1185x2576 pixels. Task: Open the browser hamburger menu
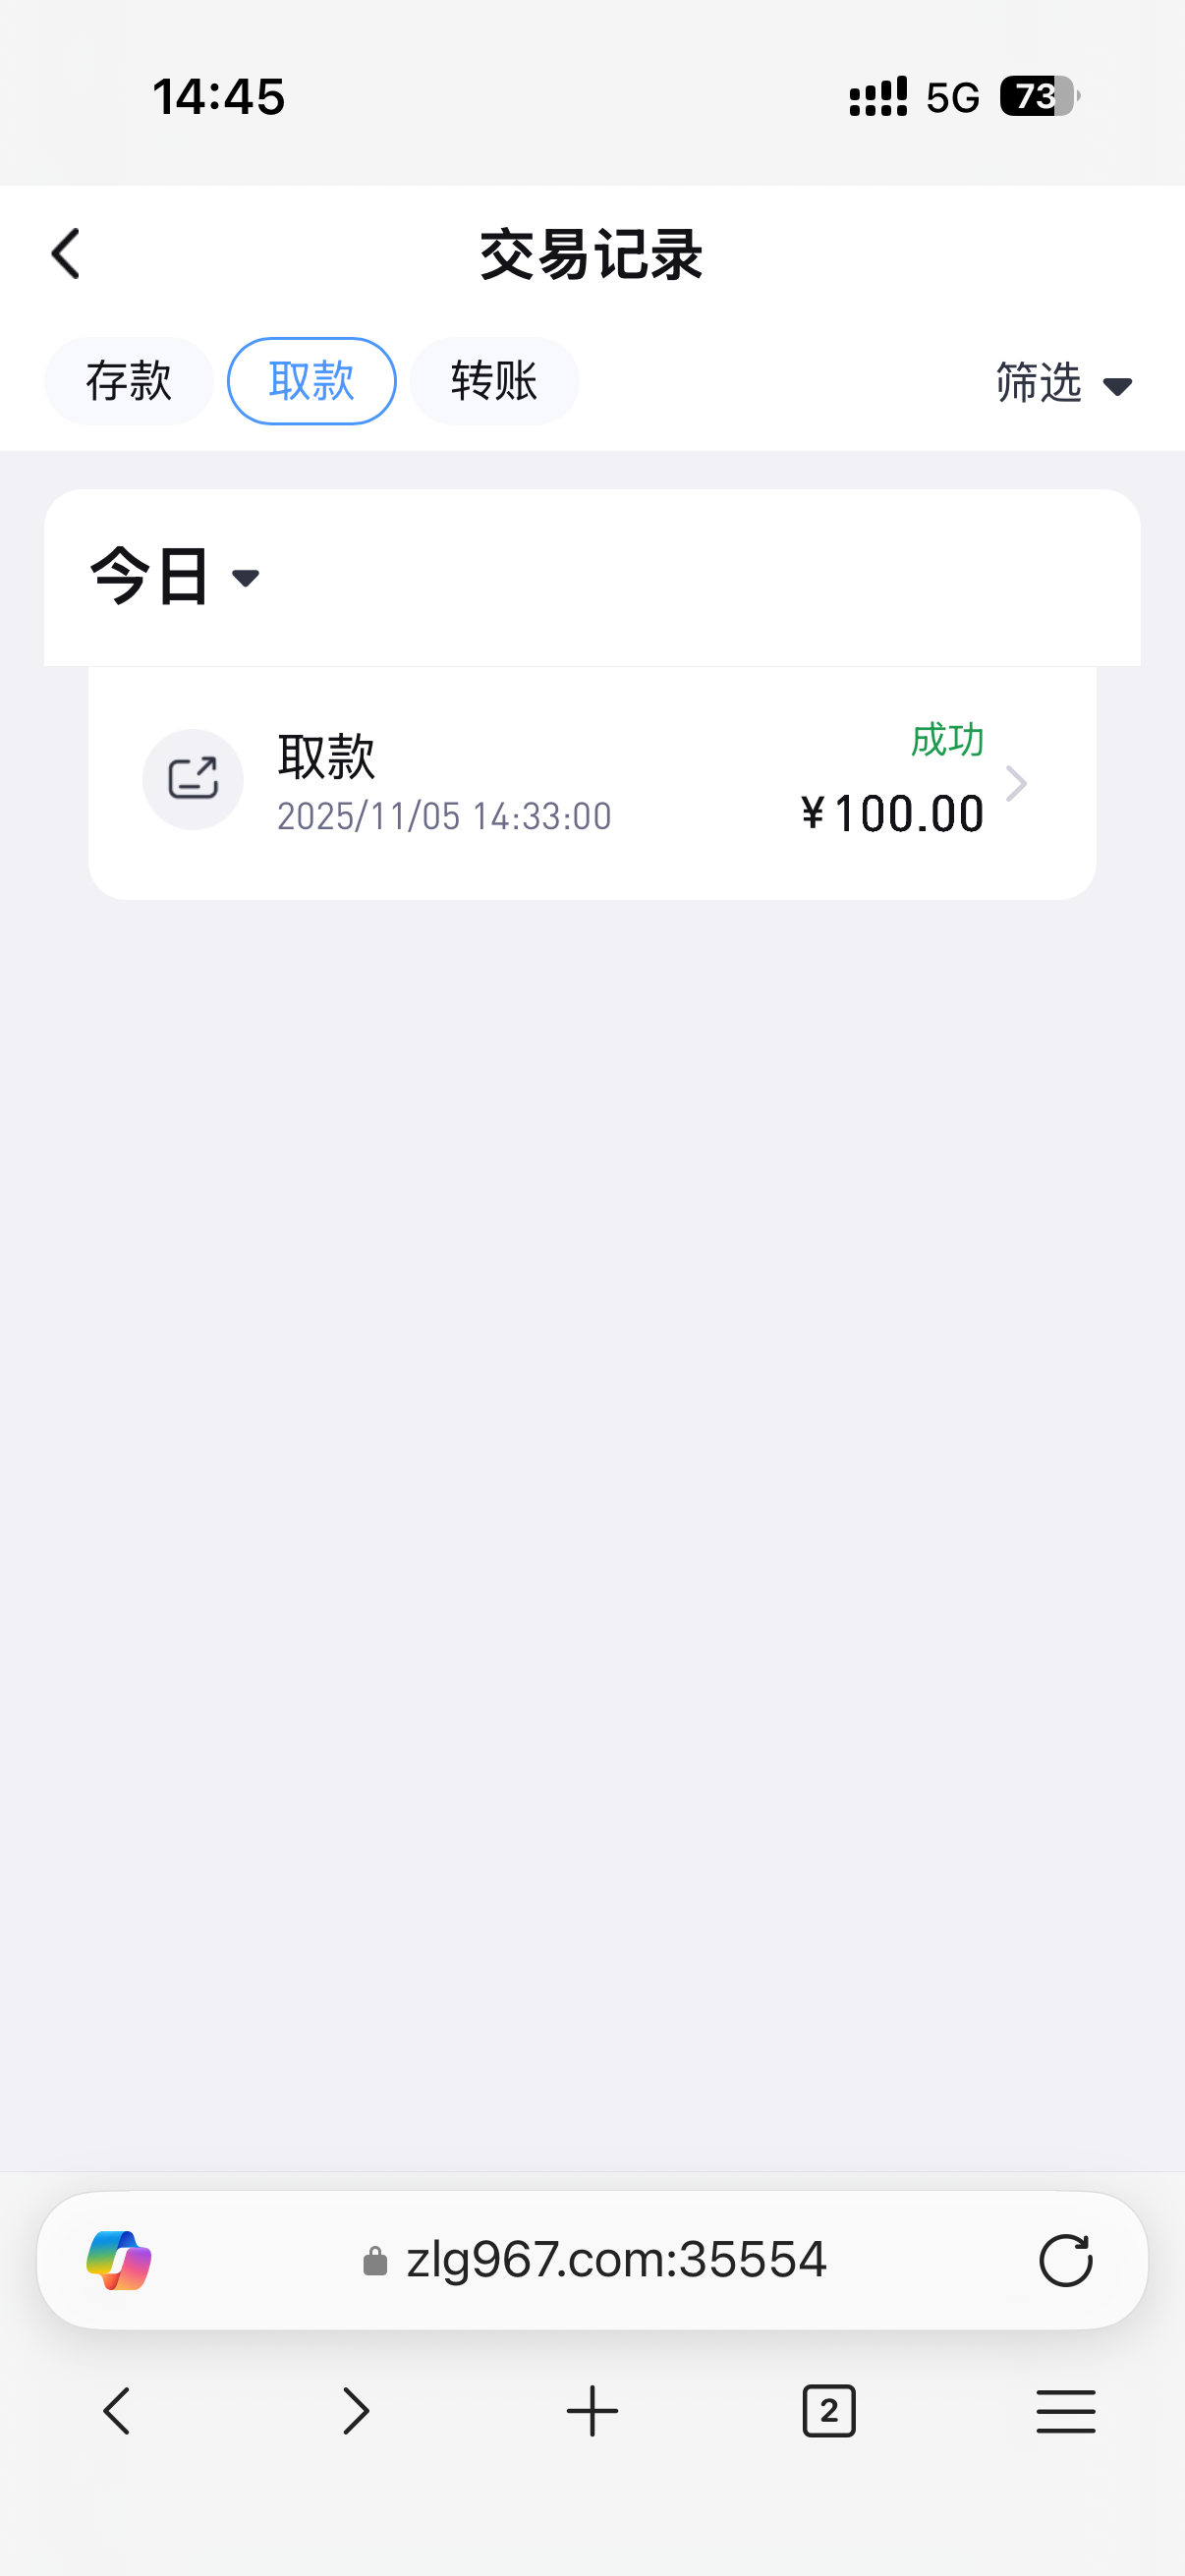1065,2411
